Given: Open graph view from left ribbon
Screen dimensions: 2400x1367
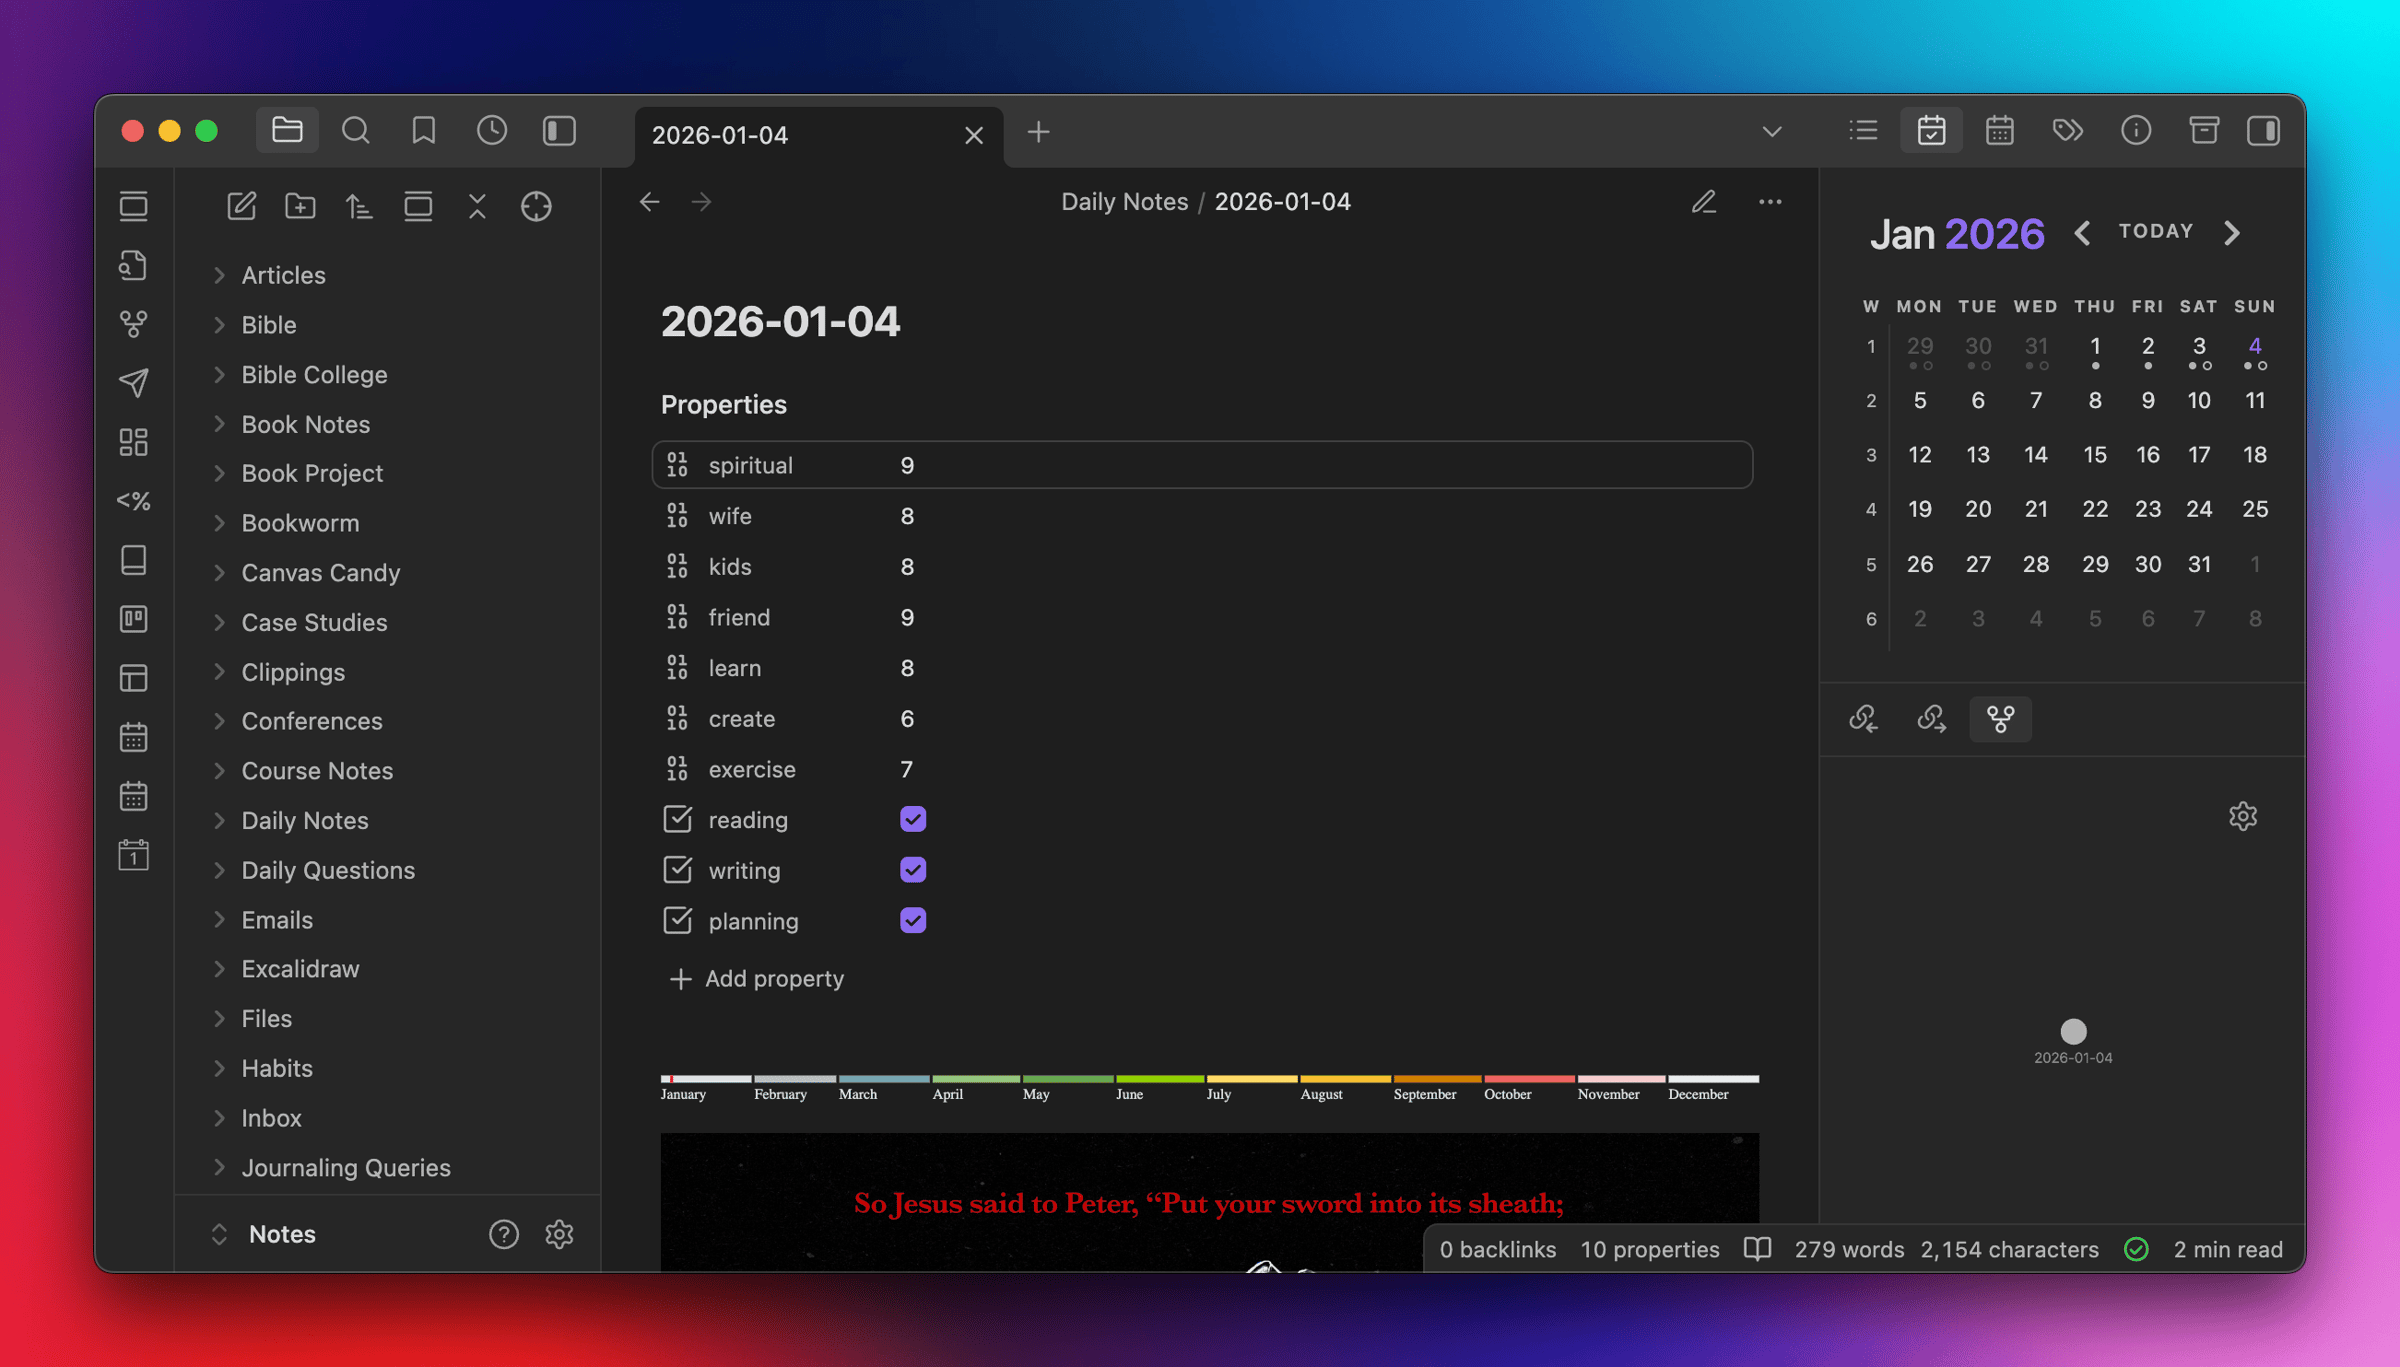Looking at the screenshot, I should click(133, 323).
